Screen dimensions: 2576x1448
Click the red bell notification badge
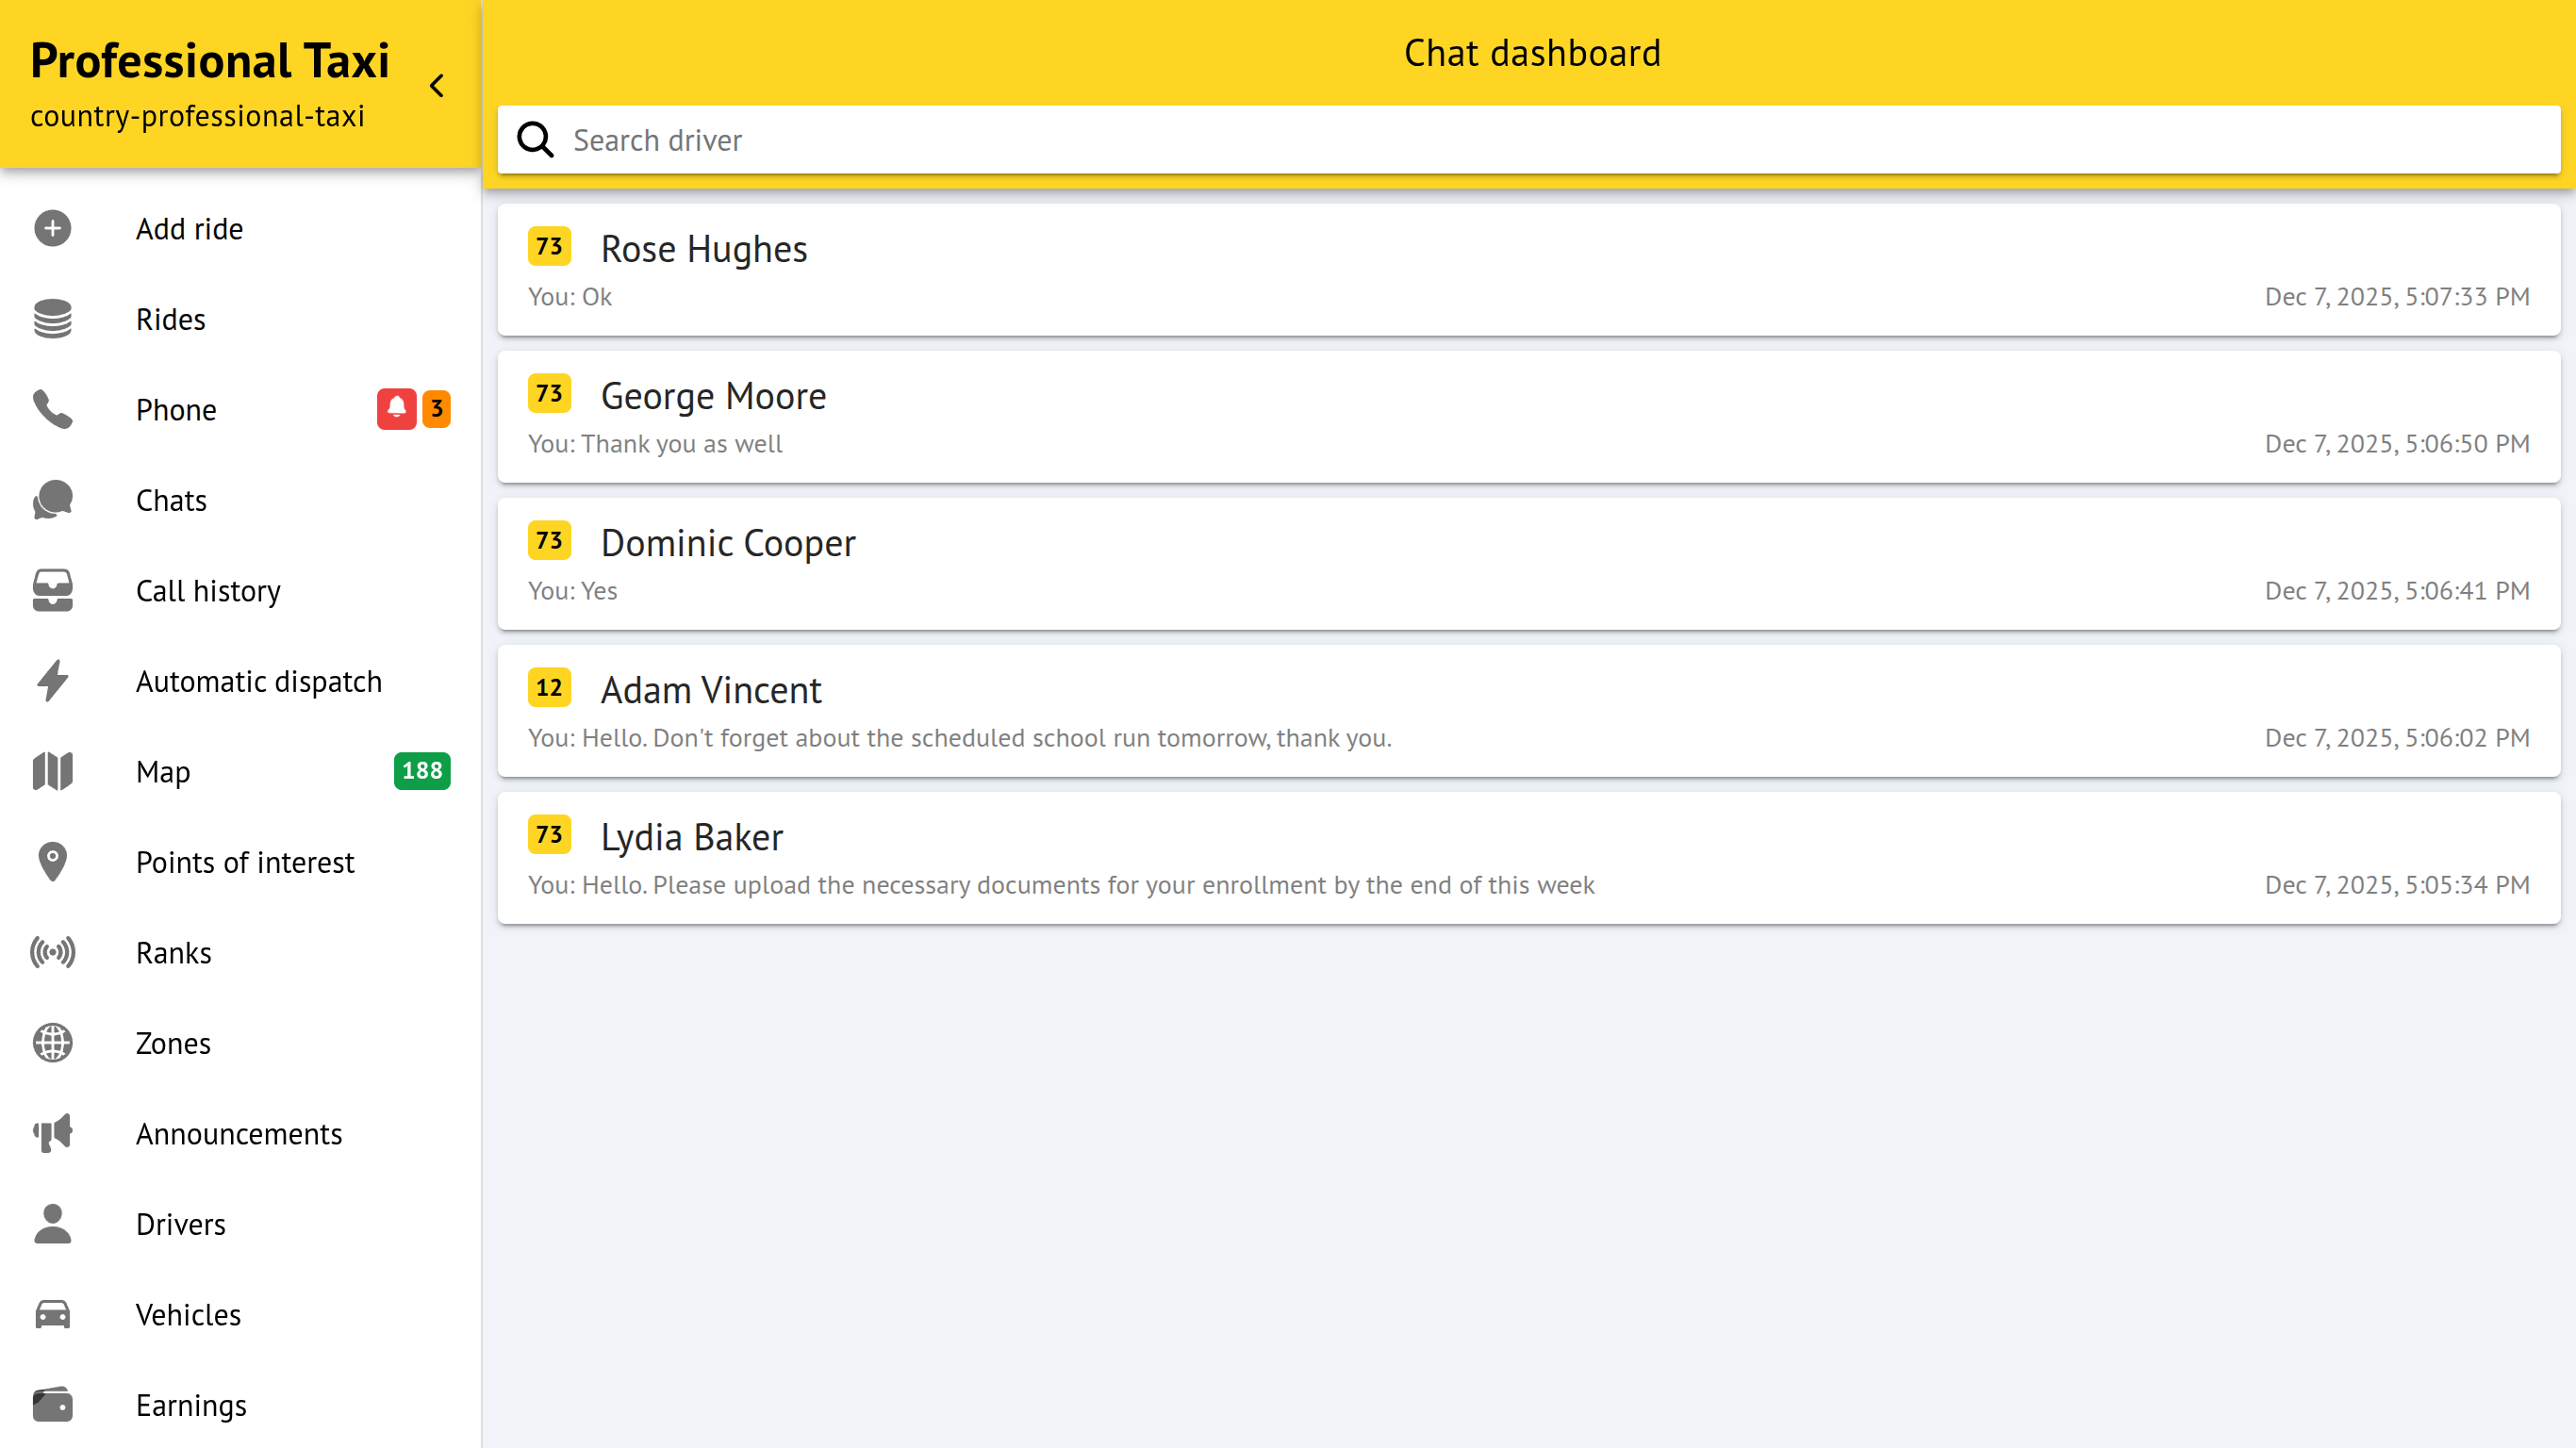tap(396, 409)
